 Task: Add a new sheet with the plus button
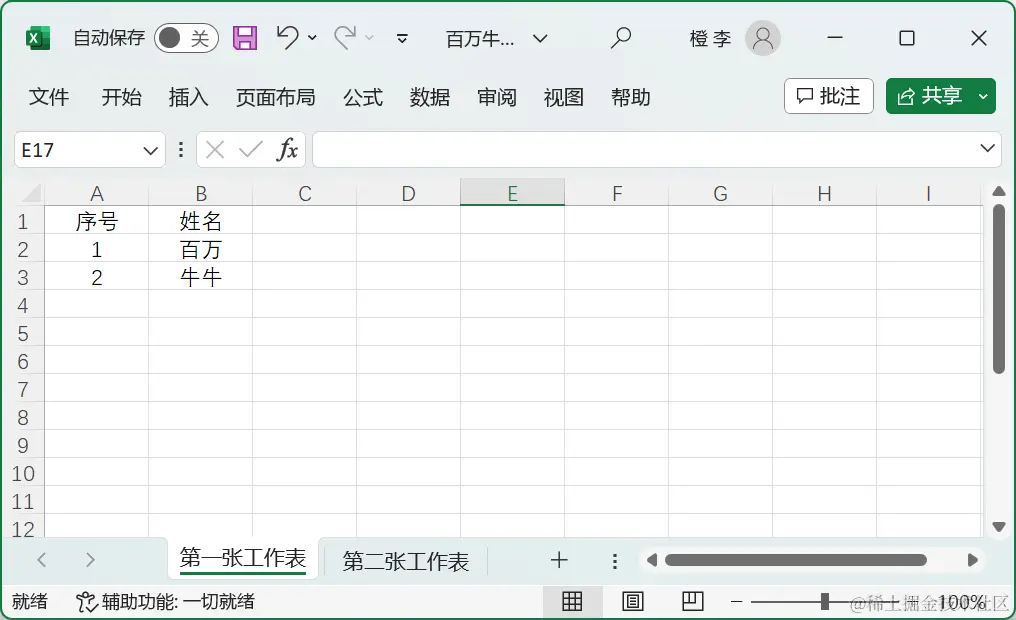pos(558,560)
